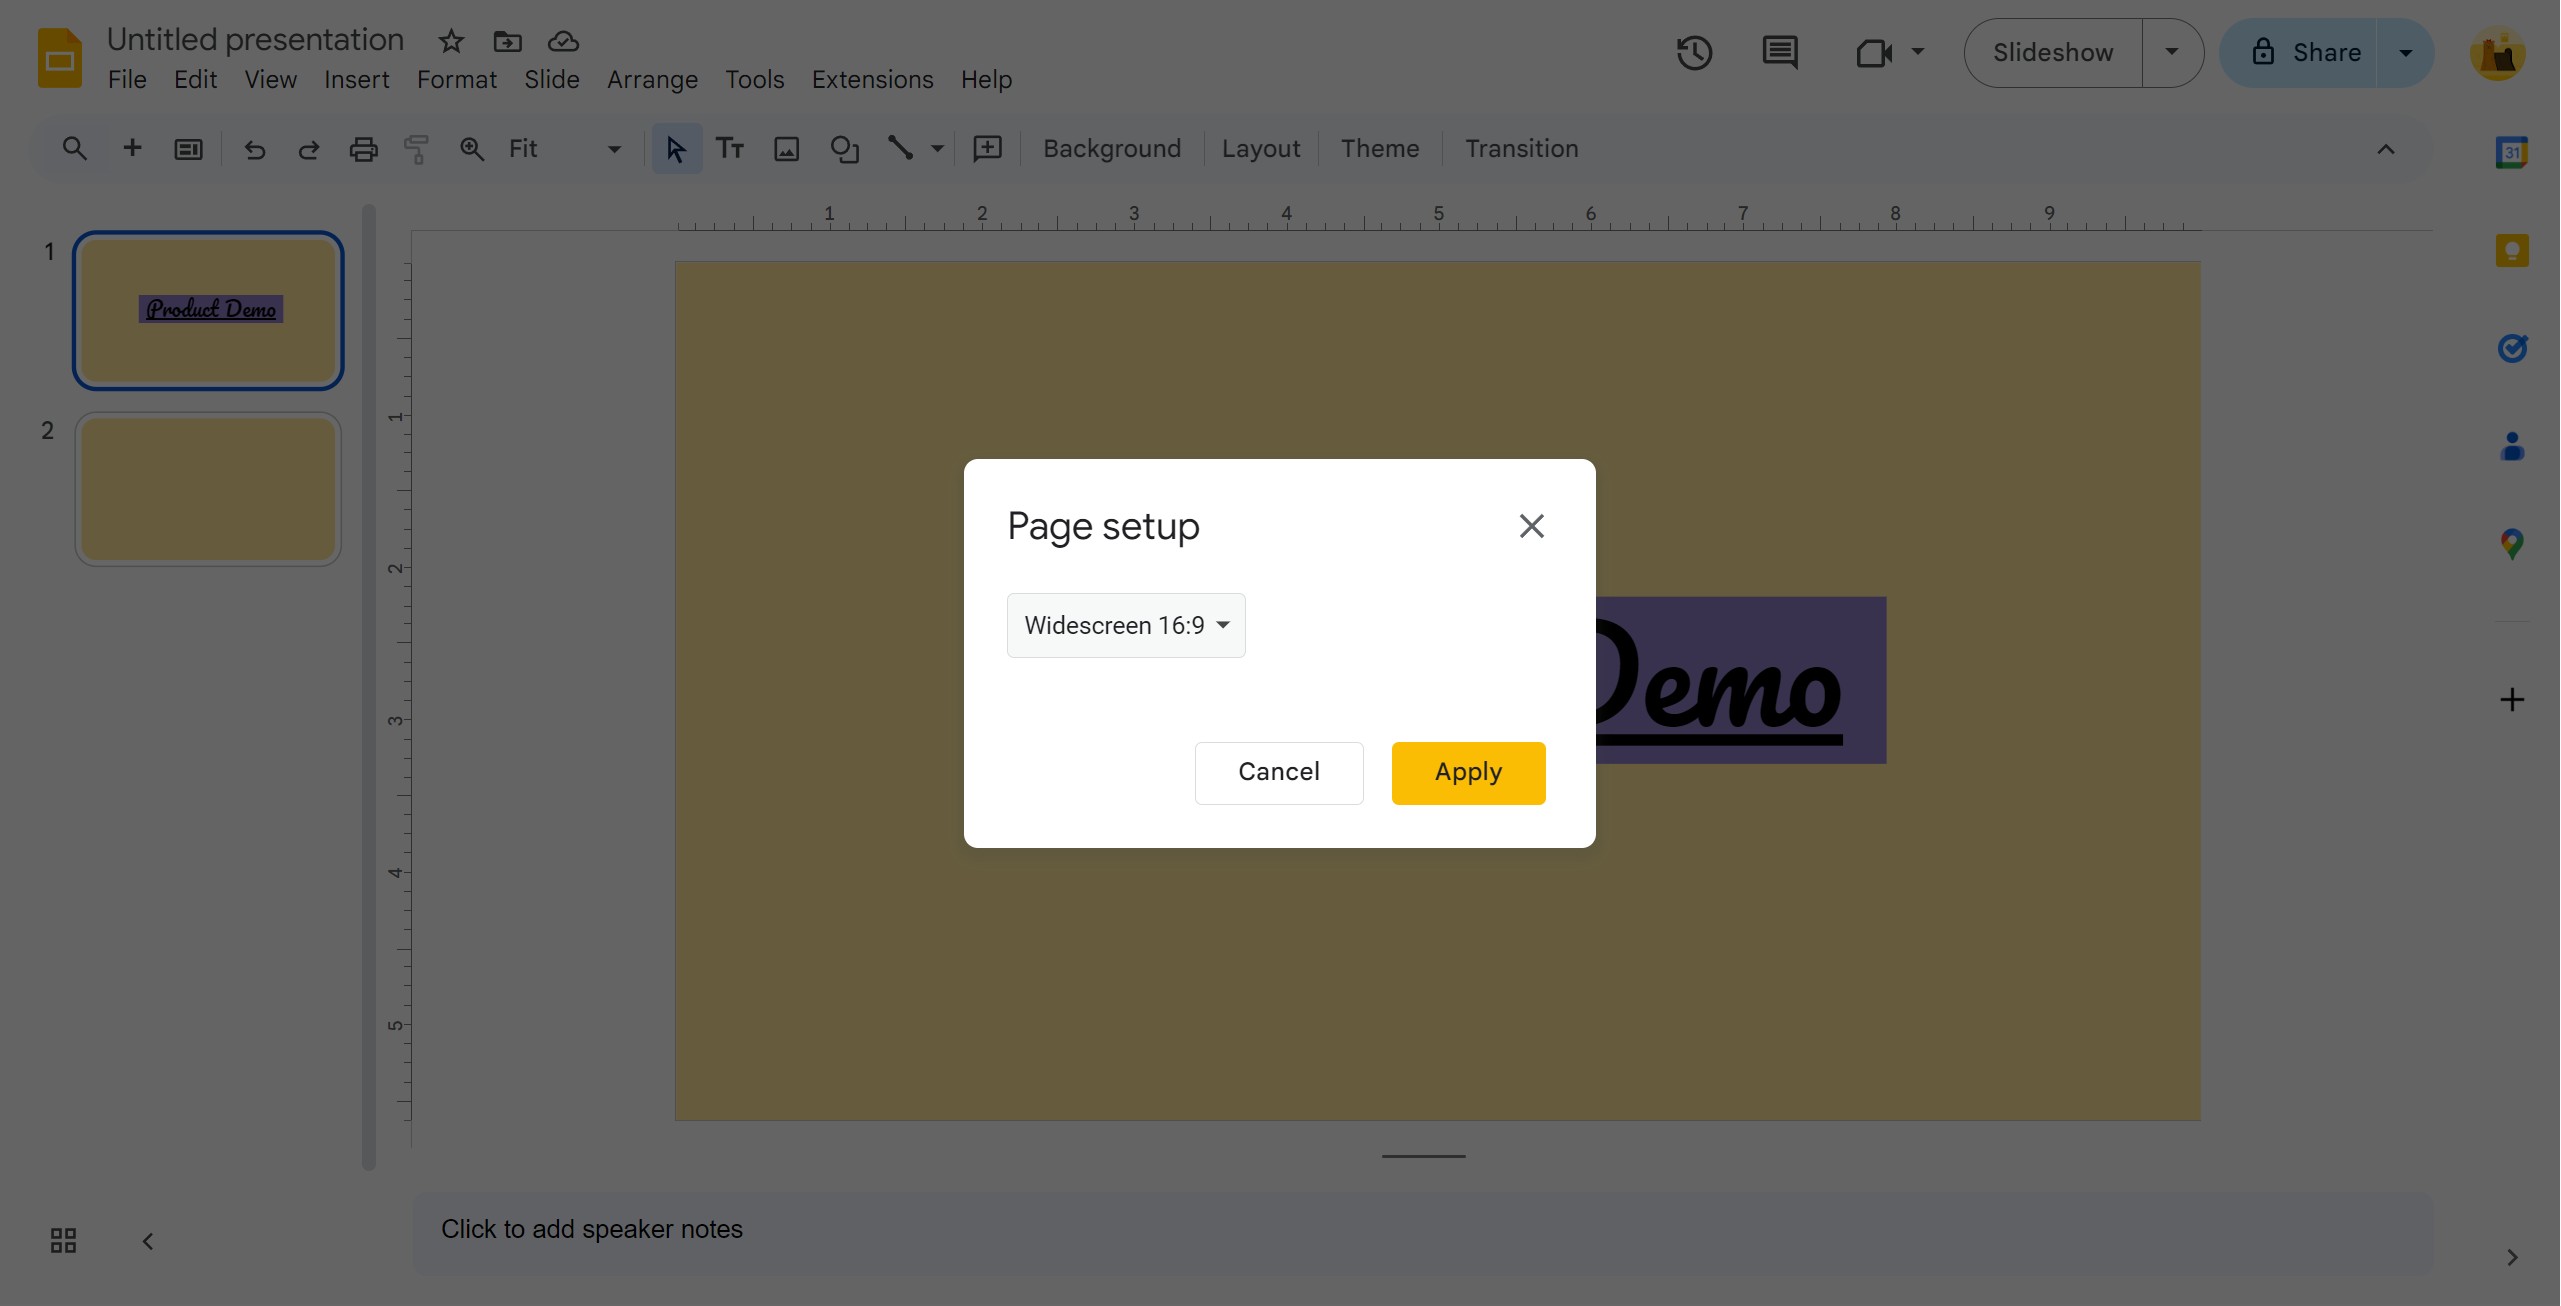Screen dimensions: 2561x1306
Task: Open Google Keep sidebar icon
Action: (x=2511, y=250)
